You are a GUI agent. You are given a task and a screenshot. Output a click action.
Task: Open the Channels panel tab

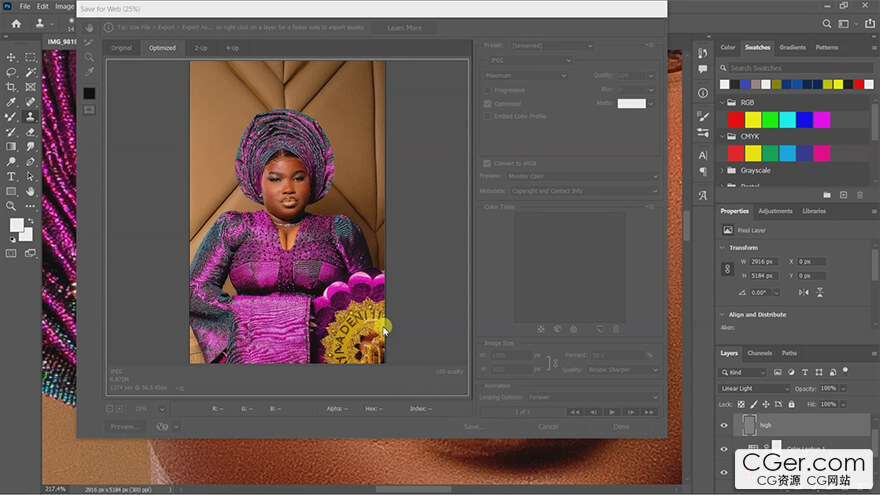tap(760, 353)
